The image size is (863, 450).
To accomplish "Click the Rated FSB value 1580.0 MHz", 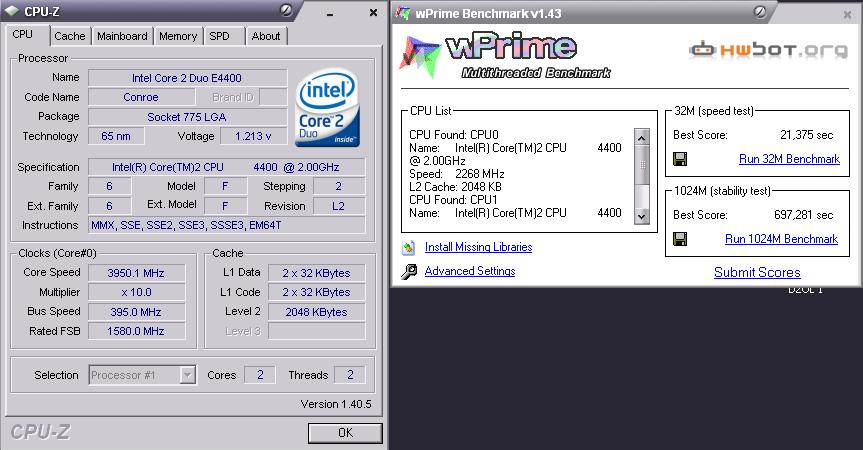I will coord(136,331).
